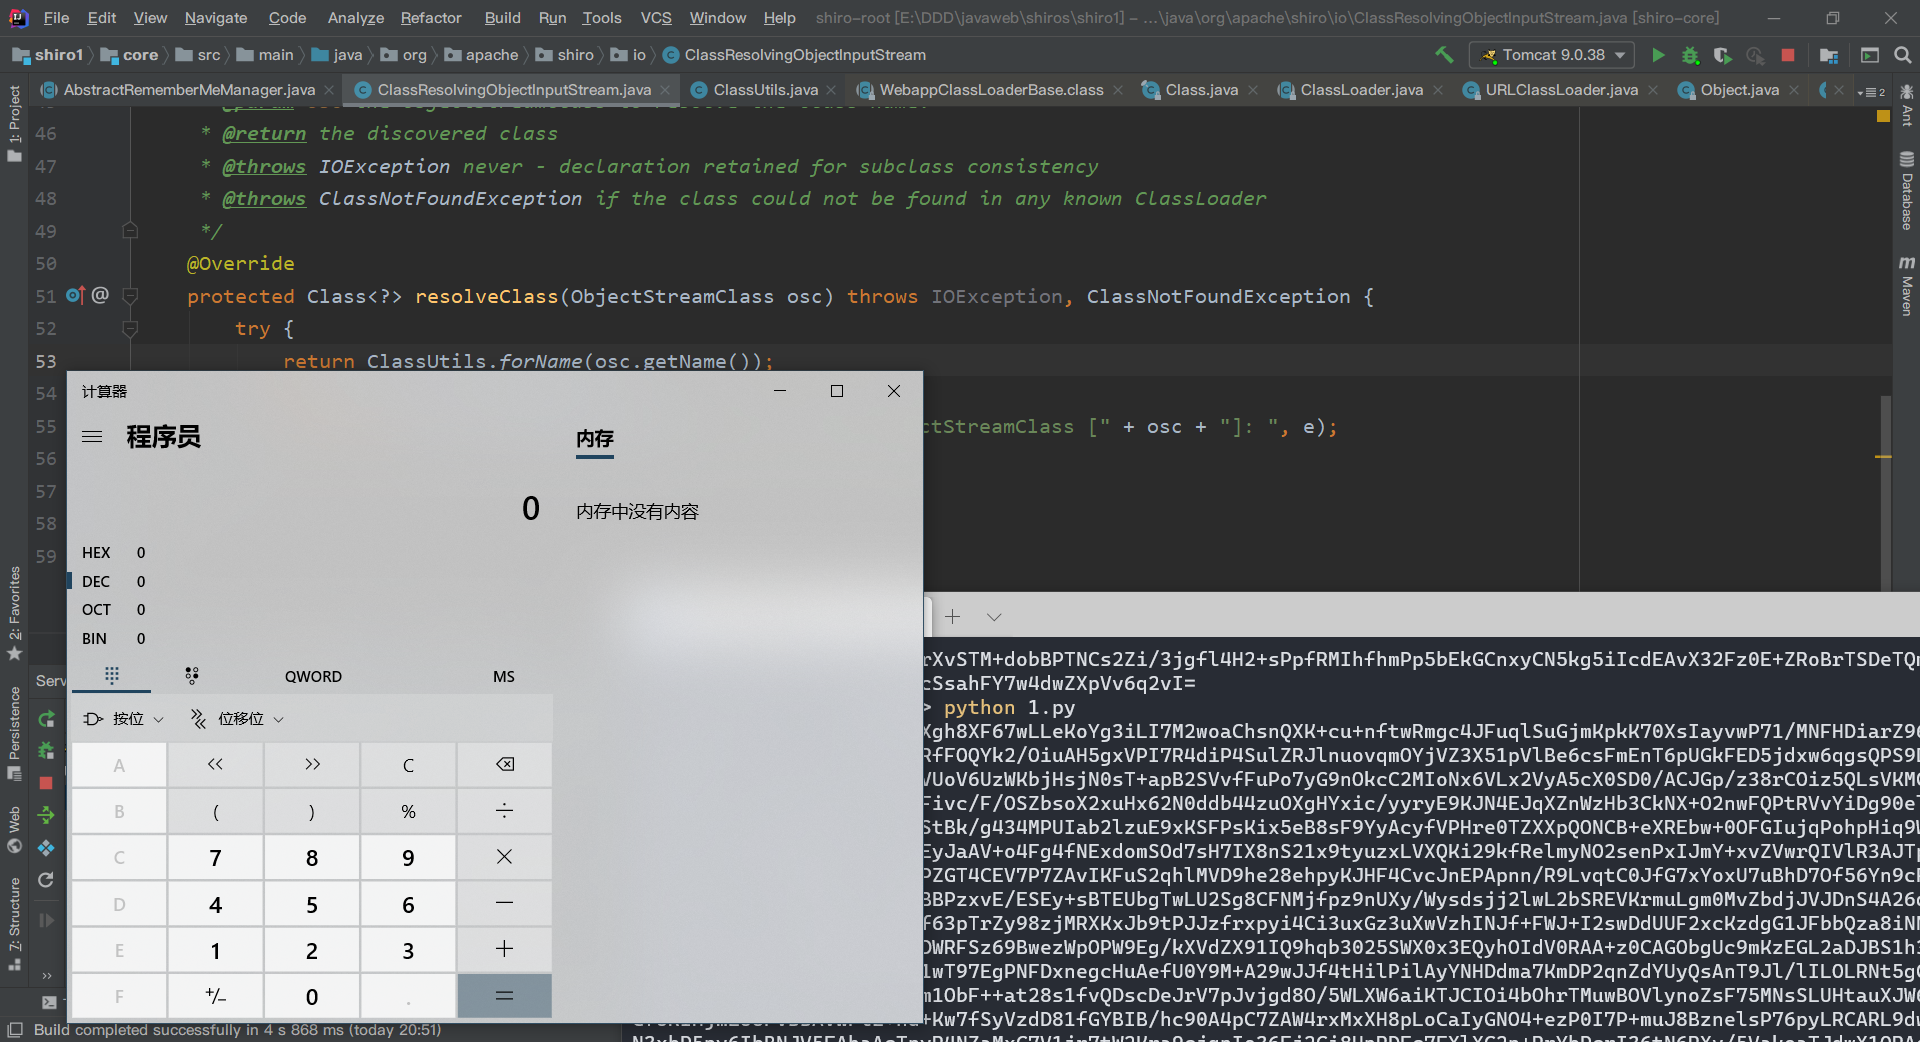Open Structure tool window side tab
This screenshot has height=1042, width=1920.
click(x=14, y=924)
